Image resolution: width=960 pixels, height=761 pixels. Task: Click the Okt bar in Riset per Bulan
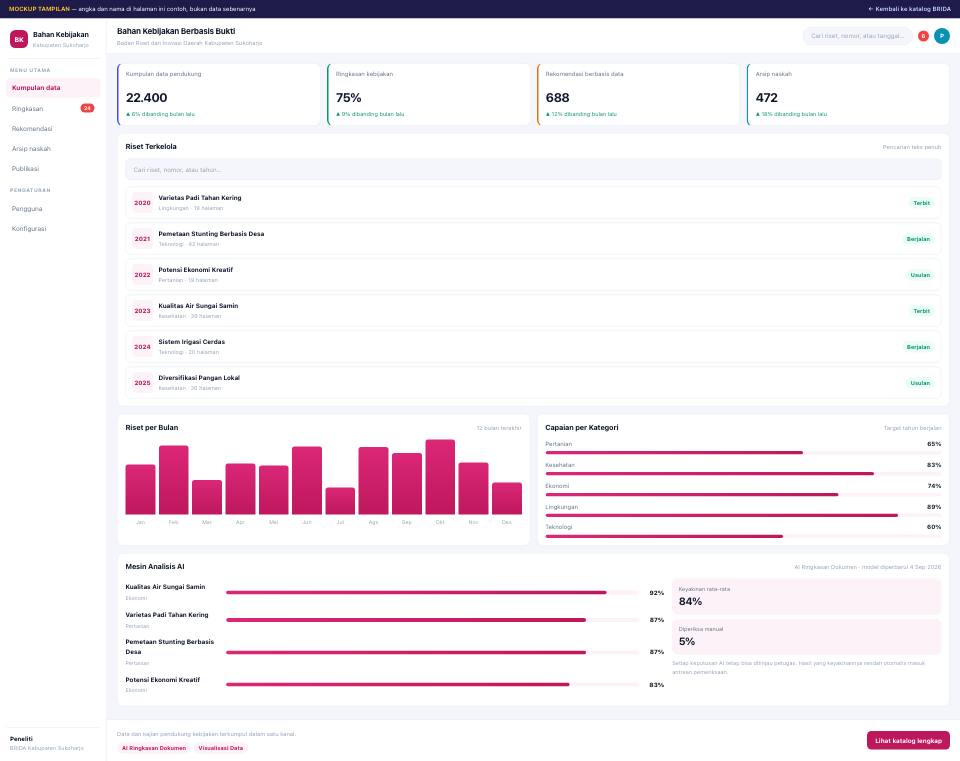tap(440, 477)
